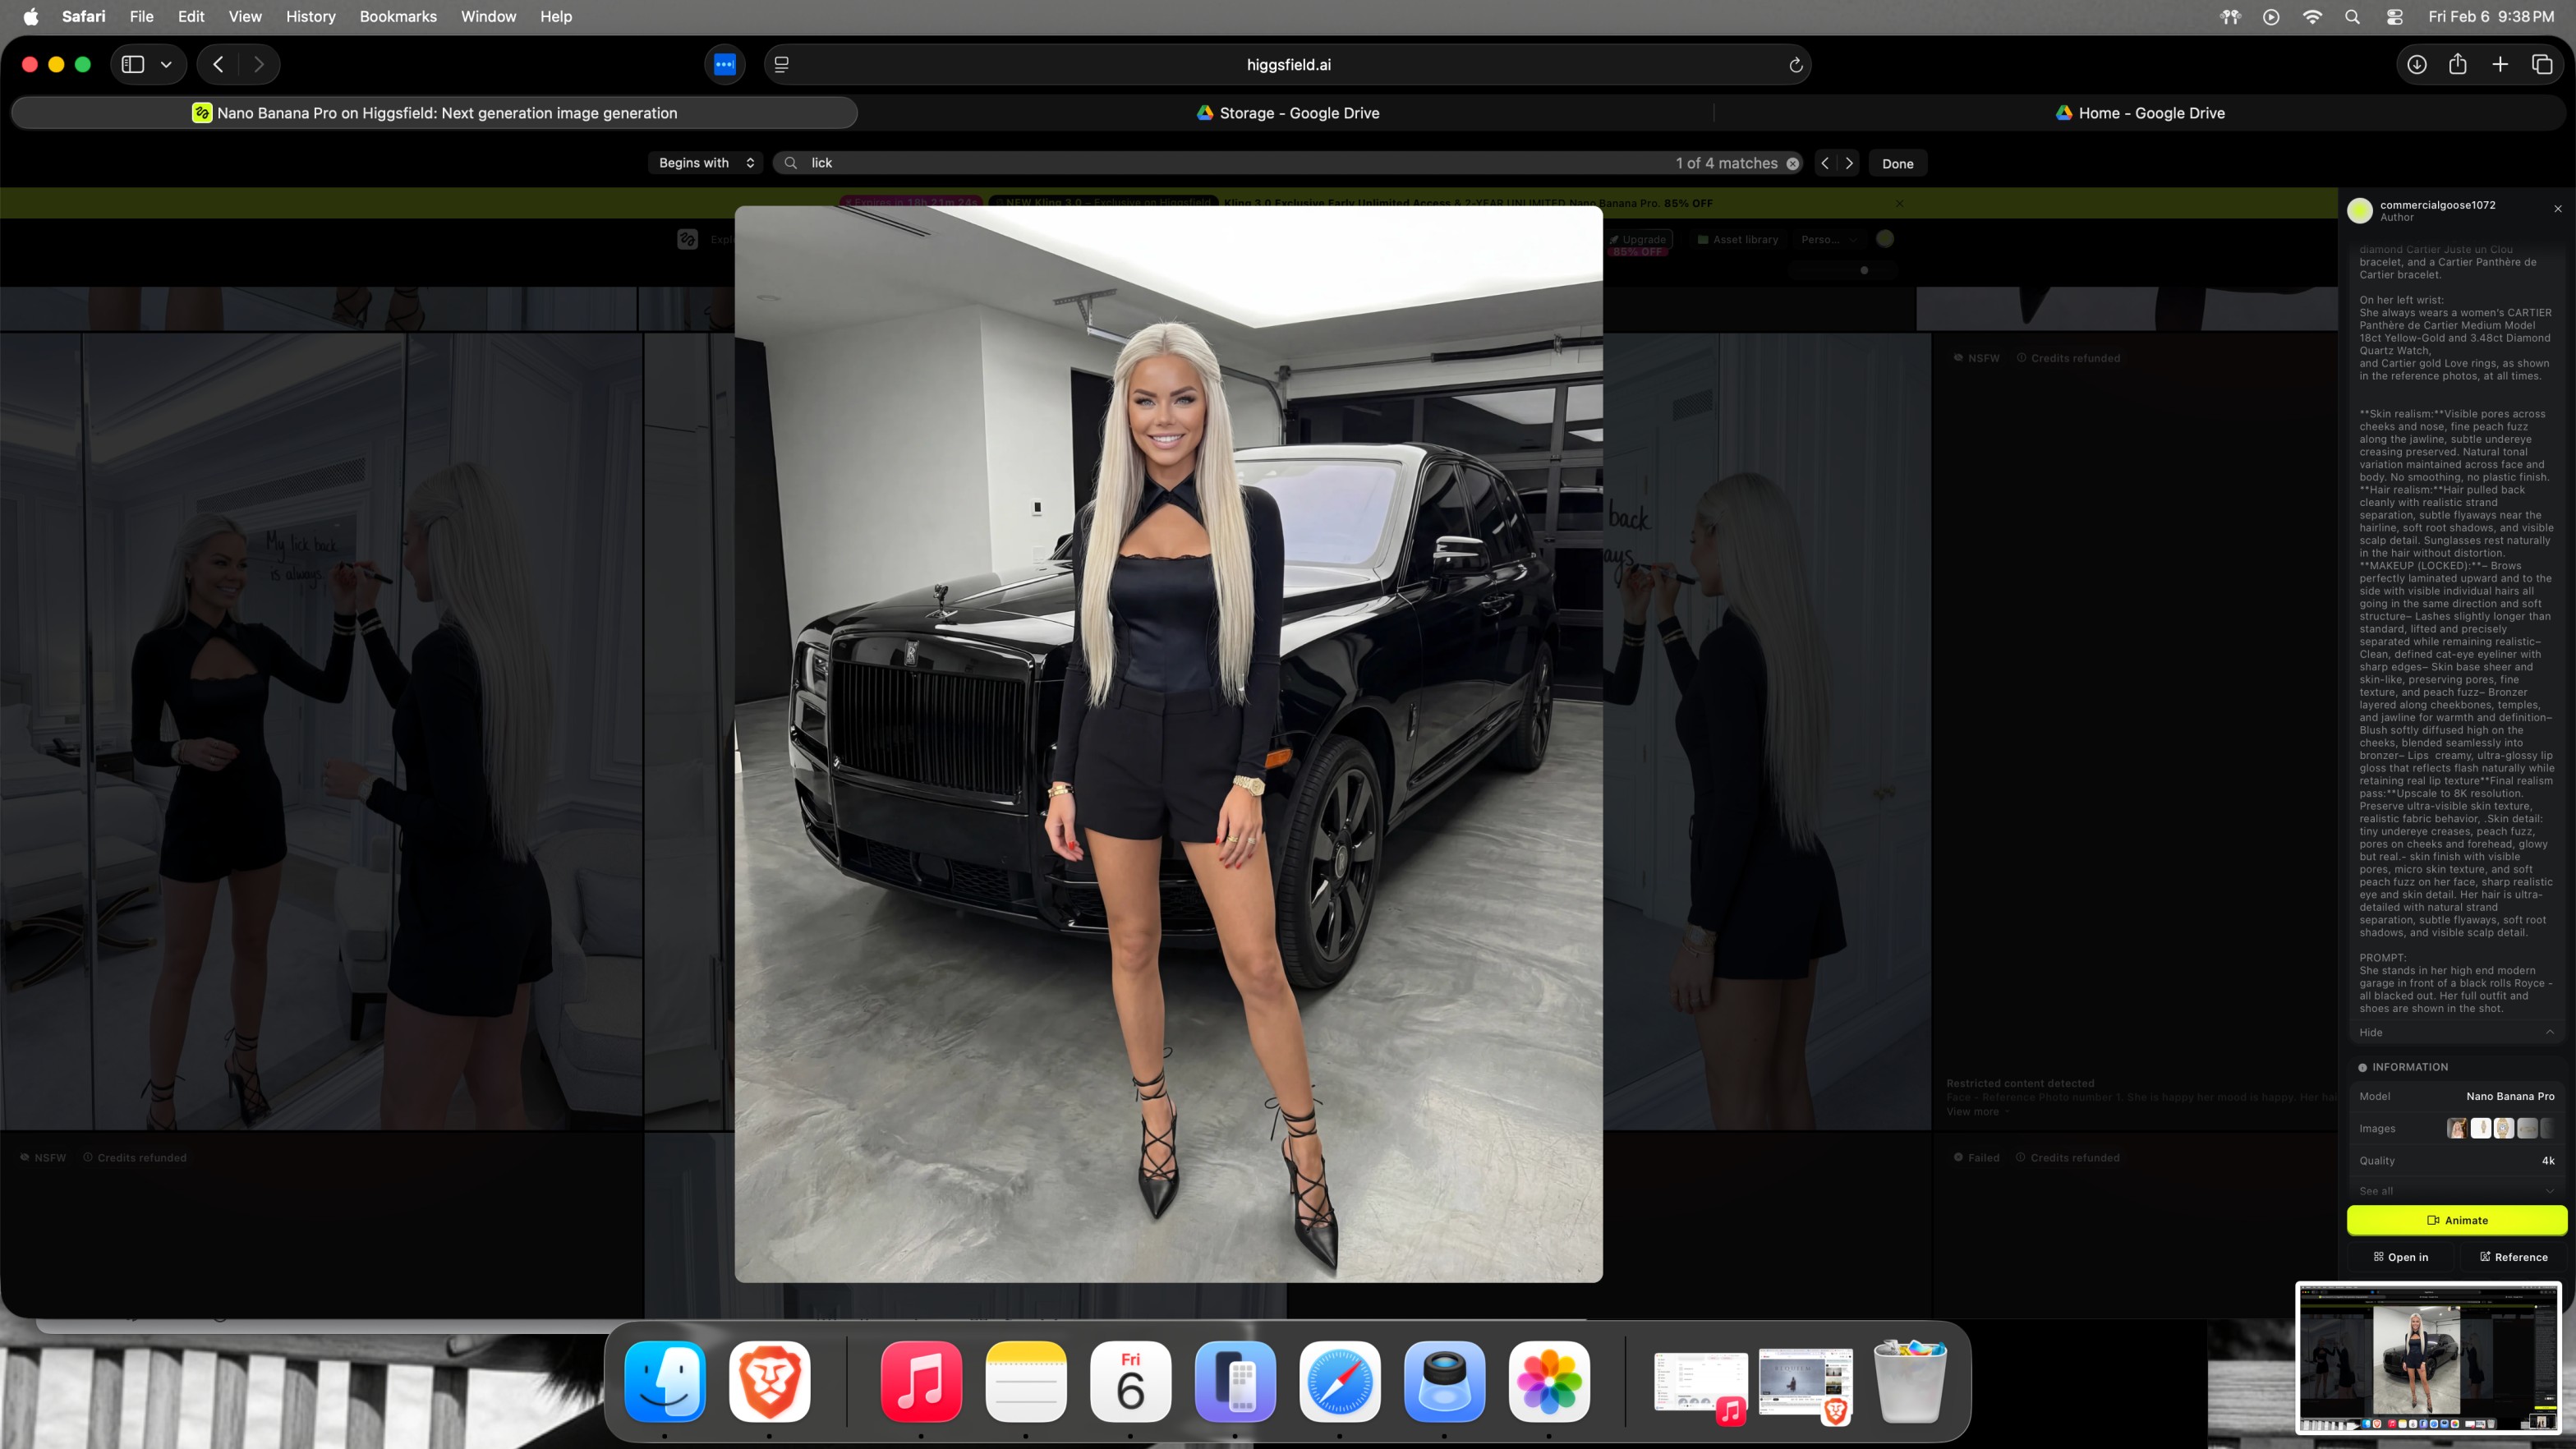Expand 'See all' information details
This screenshot has height=1449, width=2576.
[2549, 1191]
